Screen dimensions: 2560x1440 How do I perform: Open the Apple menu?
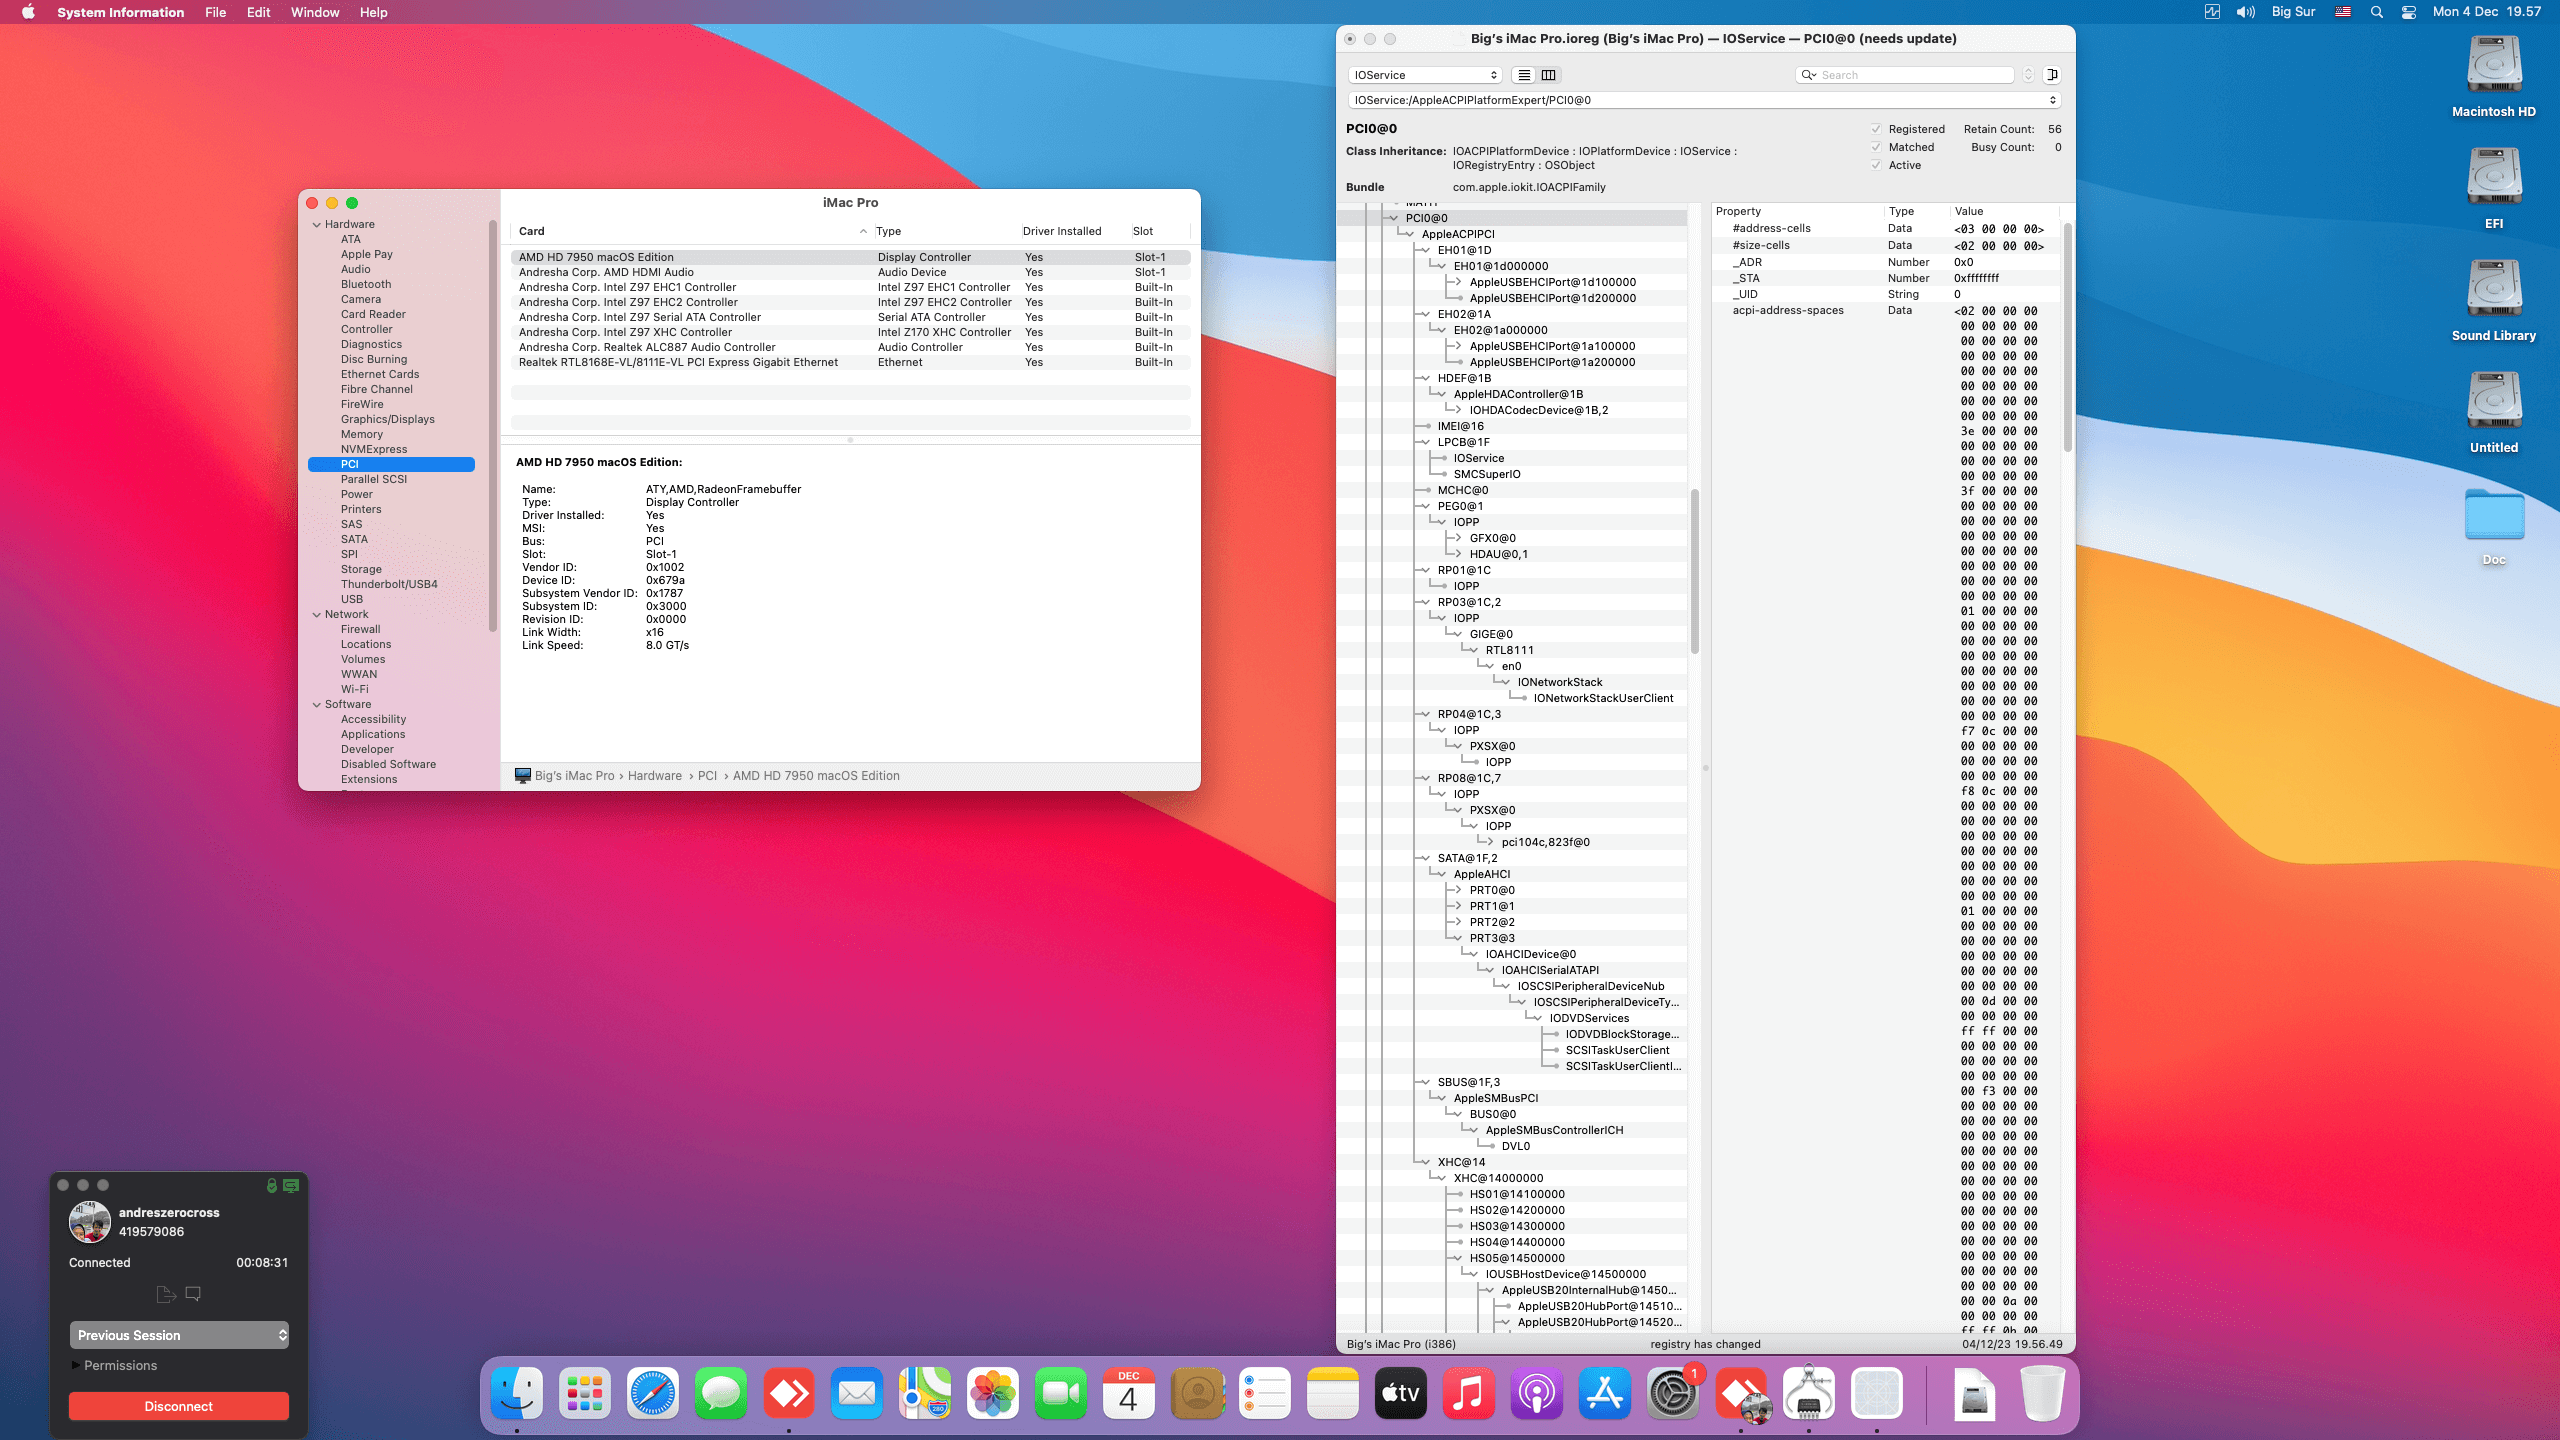coord(28,12)
